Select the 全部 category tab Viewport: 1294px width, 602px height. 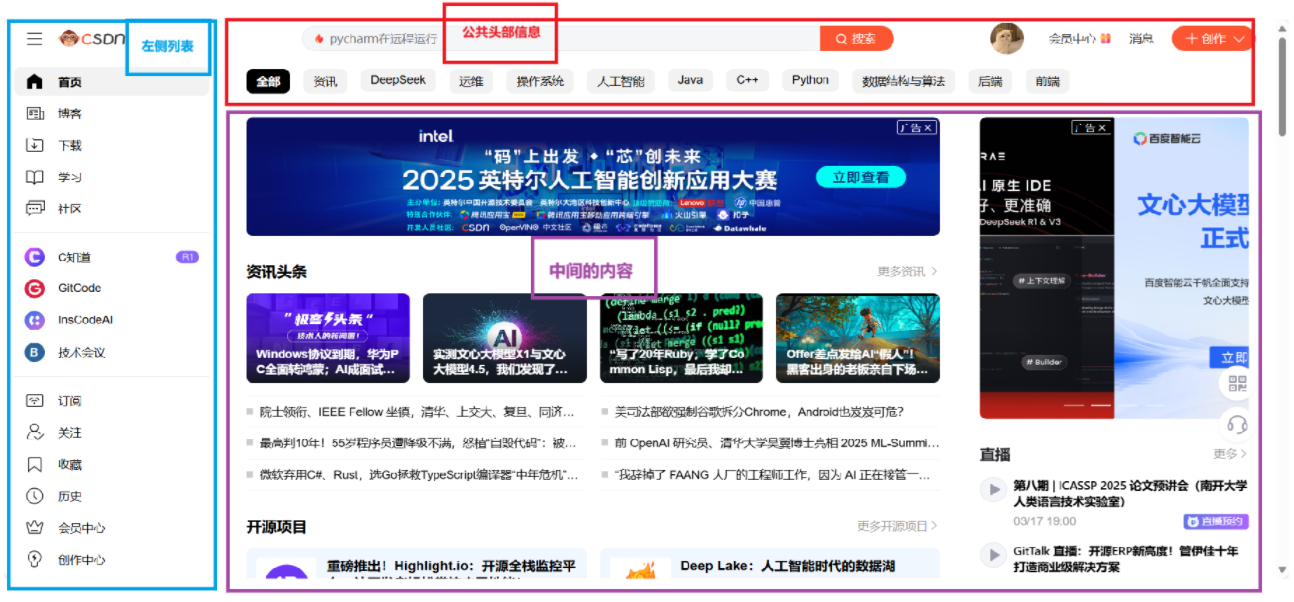[268, 82]
